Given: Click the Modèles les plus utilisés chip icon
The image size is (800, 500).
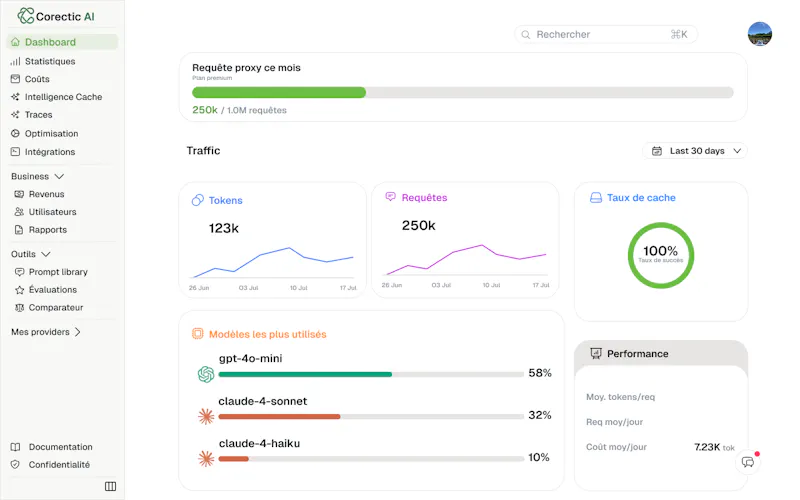Looking at the screenshot, I should point(197,334).
